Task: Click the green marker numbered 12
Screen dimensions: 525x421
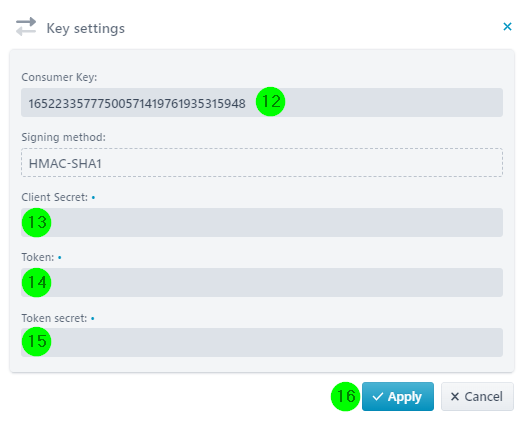Action: [x=270, y=101]
